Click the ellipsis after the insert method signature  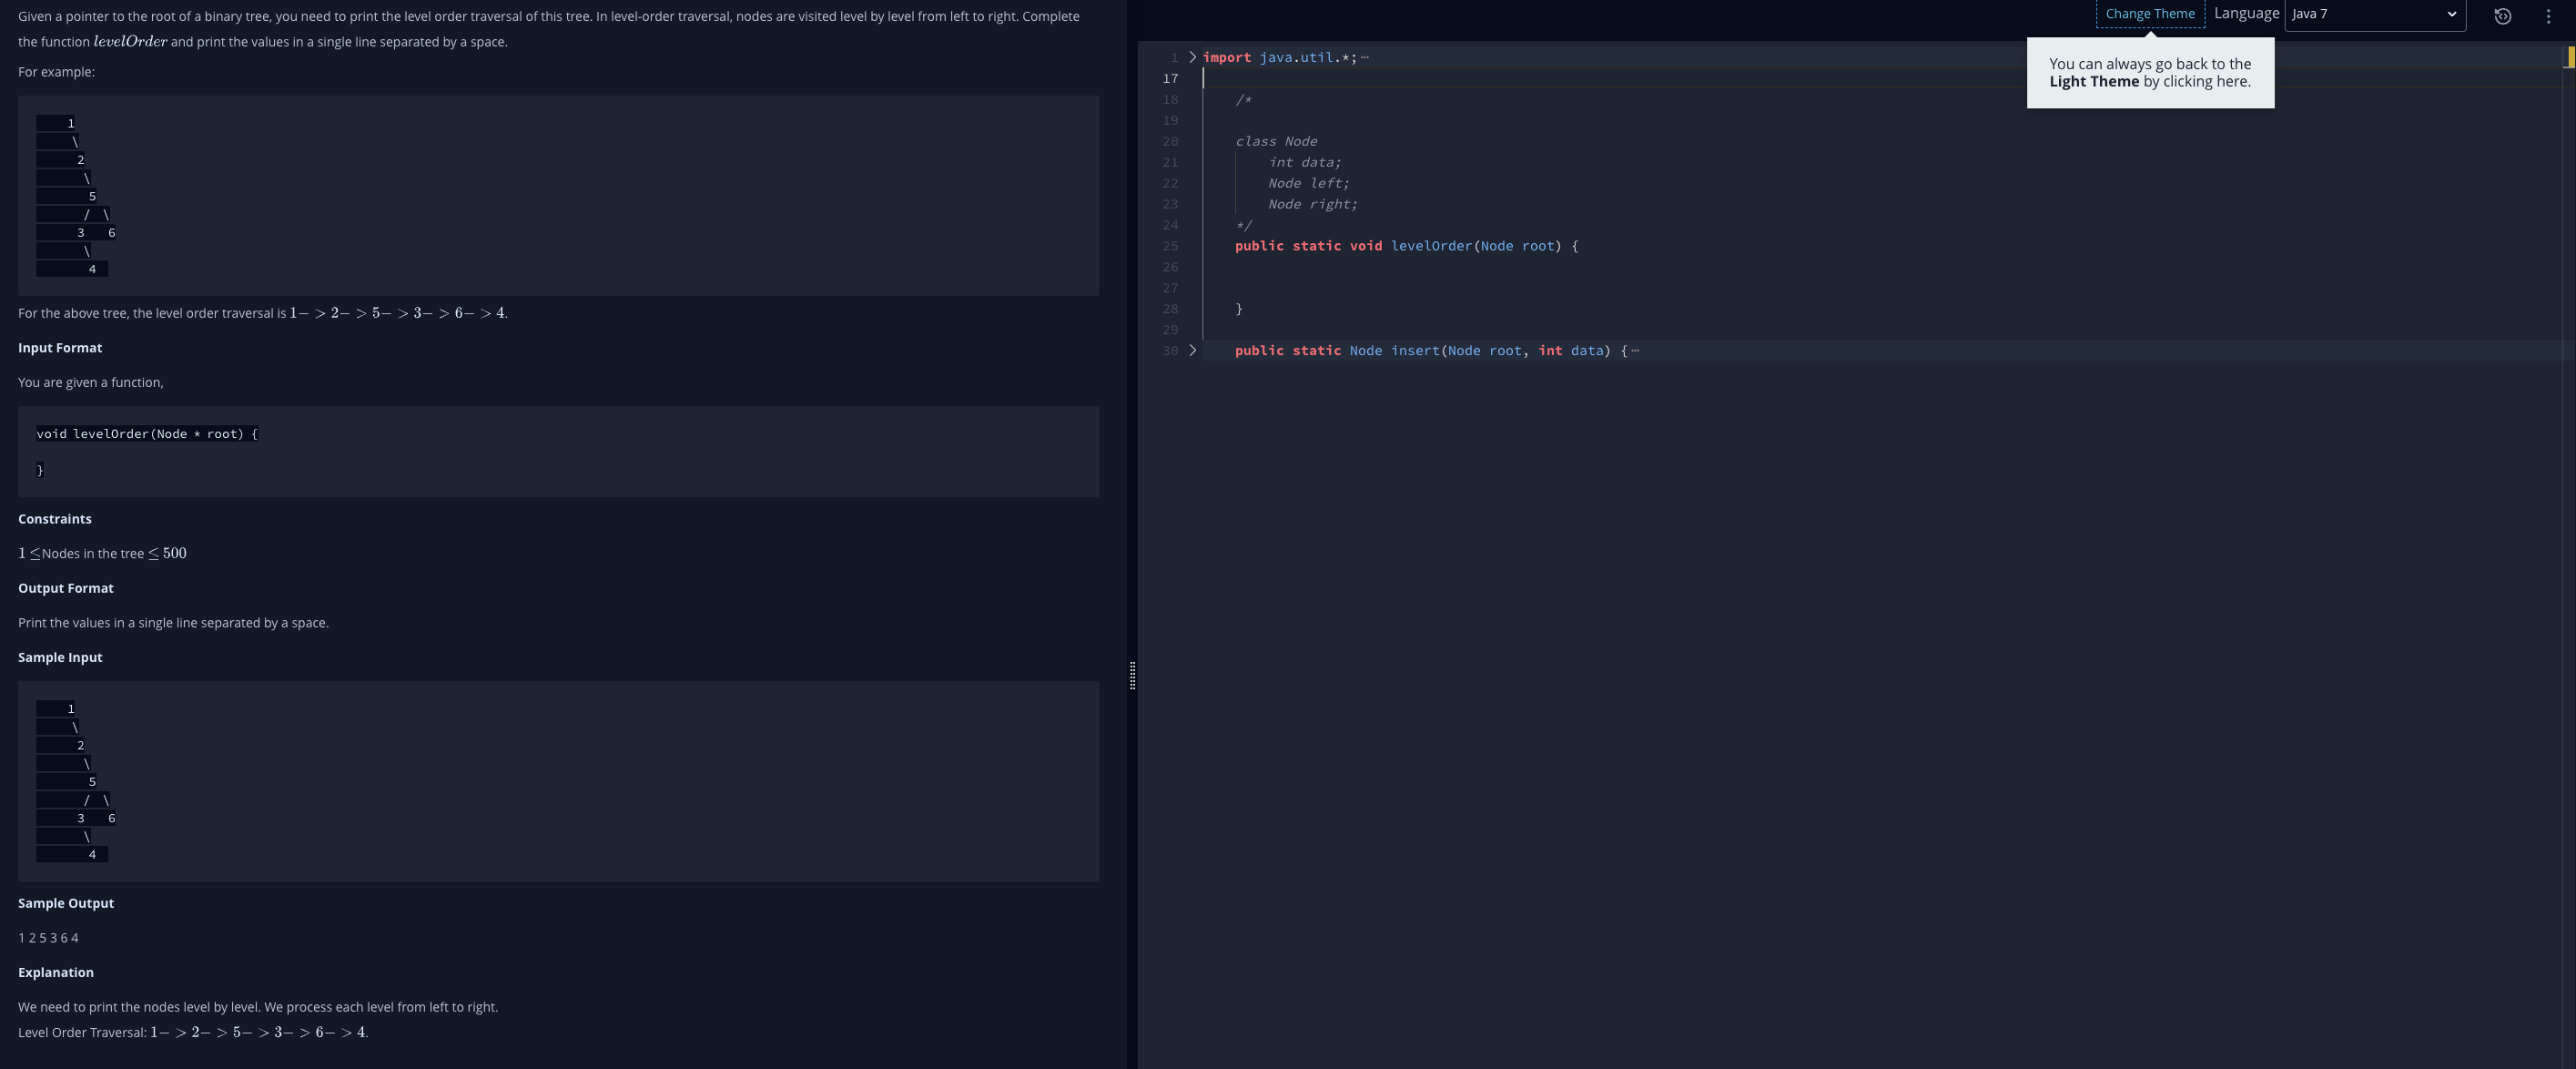[x=1635, y=350]
